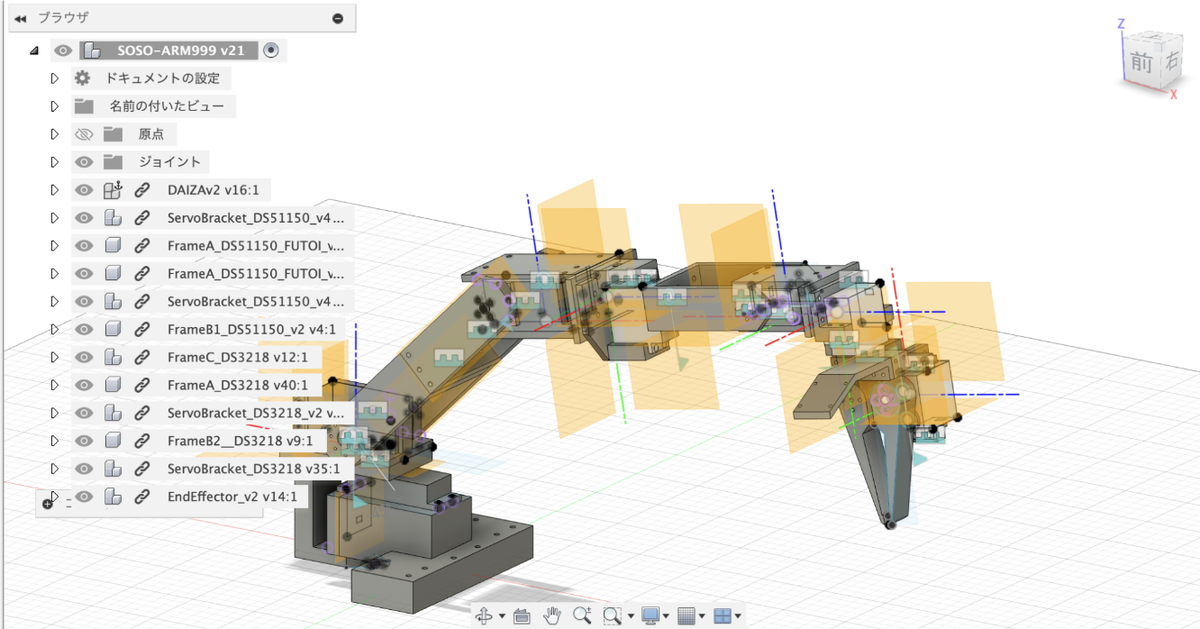Open the Orbit type dropdown arrow
This screenshot has width=1200, height=629.
point(501,617)
